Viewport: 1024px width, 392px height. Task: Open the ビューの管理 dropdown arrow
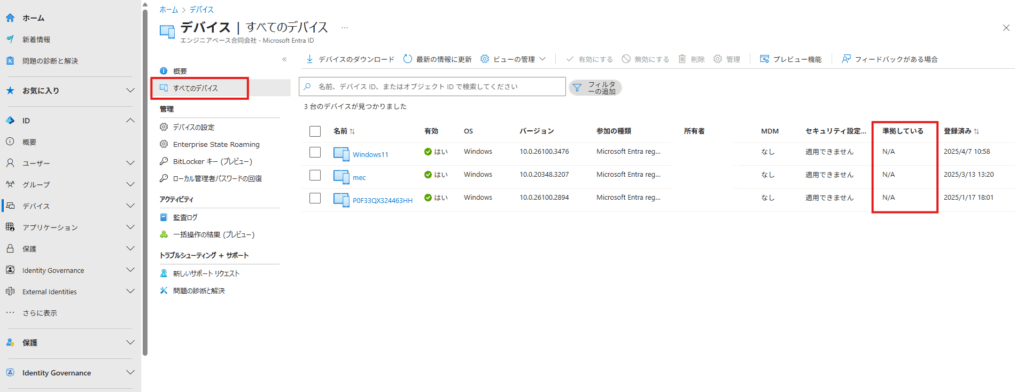click(542, 59)
